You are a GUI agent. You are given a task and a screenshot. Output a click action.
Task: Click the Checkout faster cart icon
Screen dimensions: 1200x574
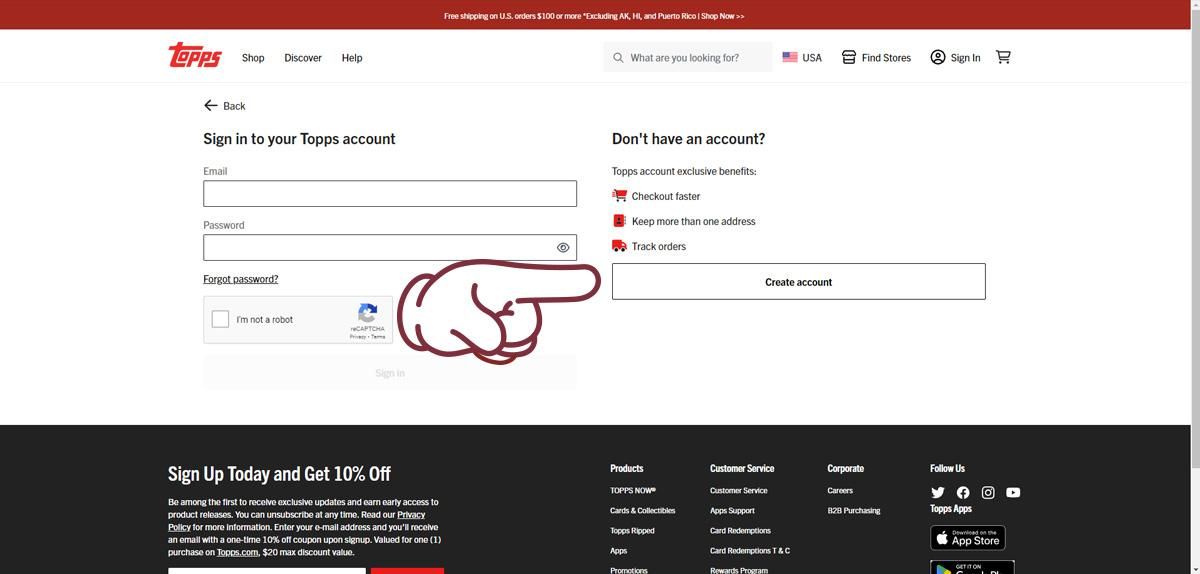pyautogui.click(x=620, y=196)
